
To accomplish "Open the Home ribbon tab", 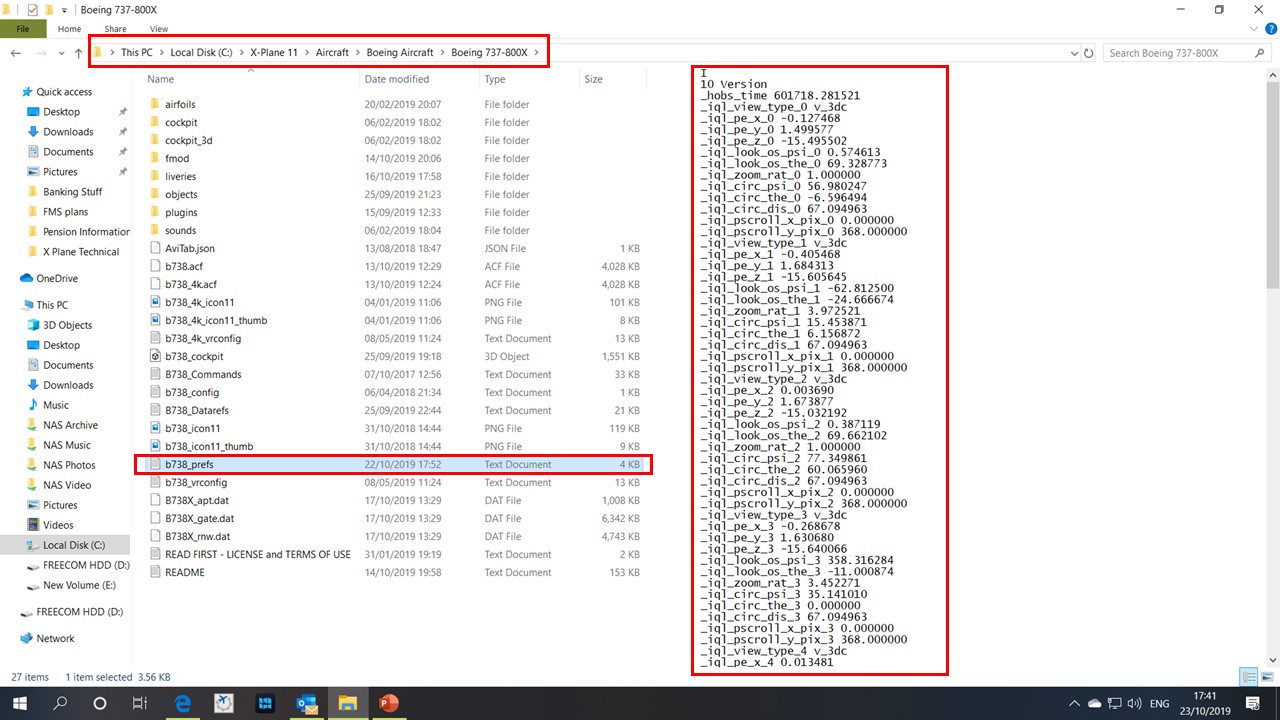I will [69, 29].
